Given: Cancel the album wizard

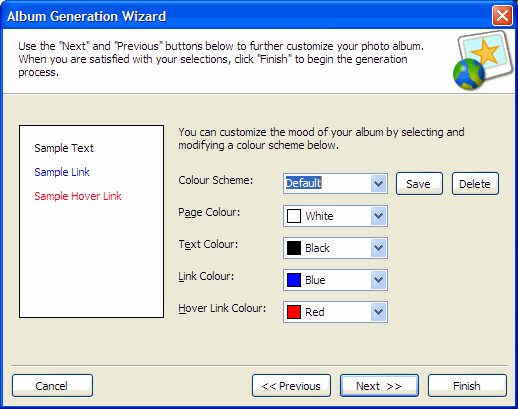Looking at the screenshot, I should tap(52, 386).
